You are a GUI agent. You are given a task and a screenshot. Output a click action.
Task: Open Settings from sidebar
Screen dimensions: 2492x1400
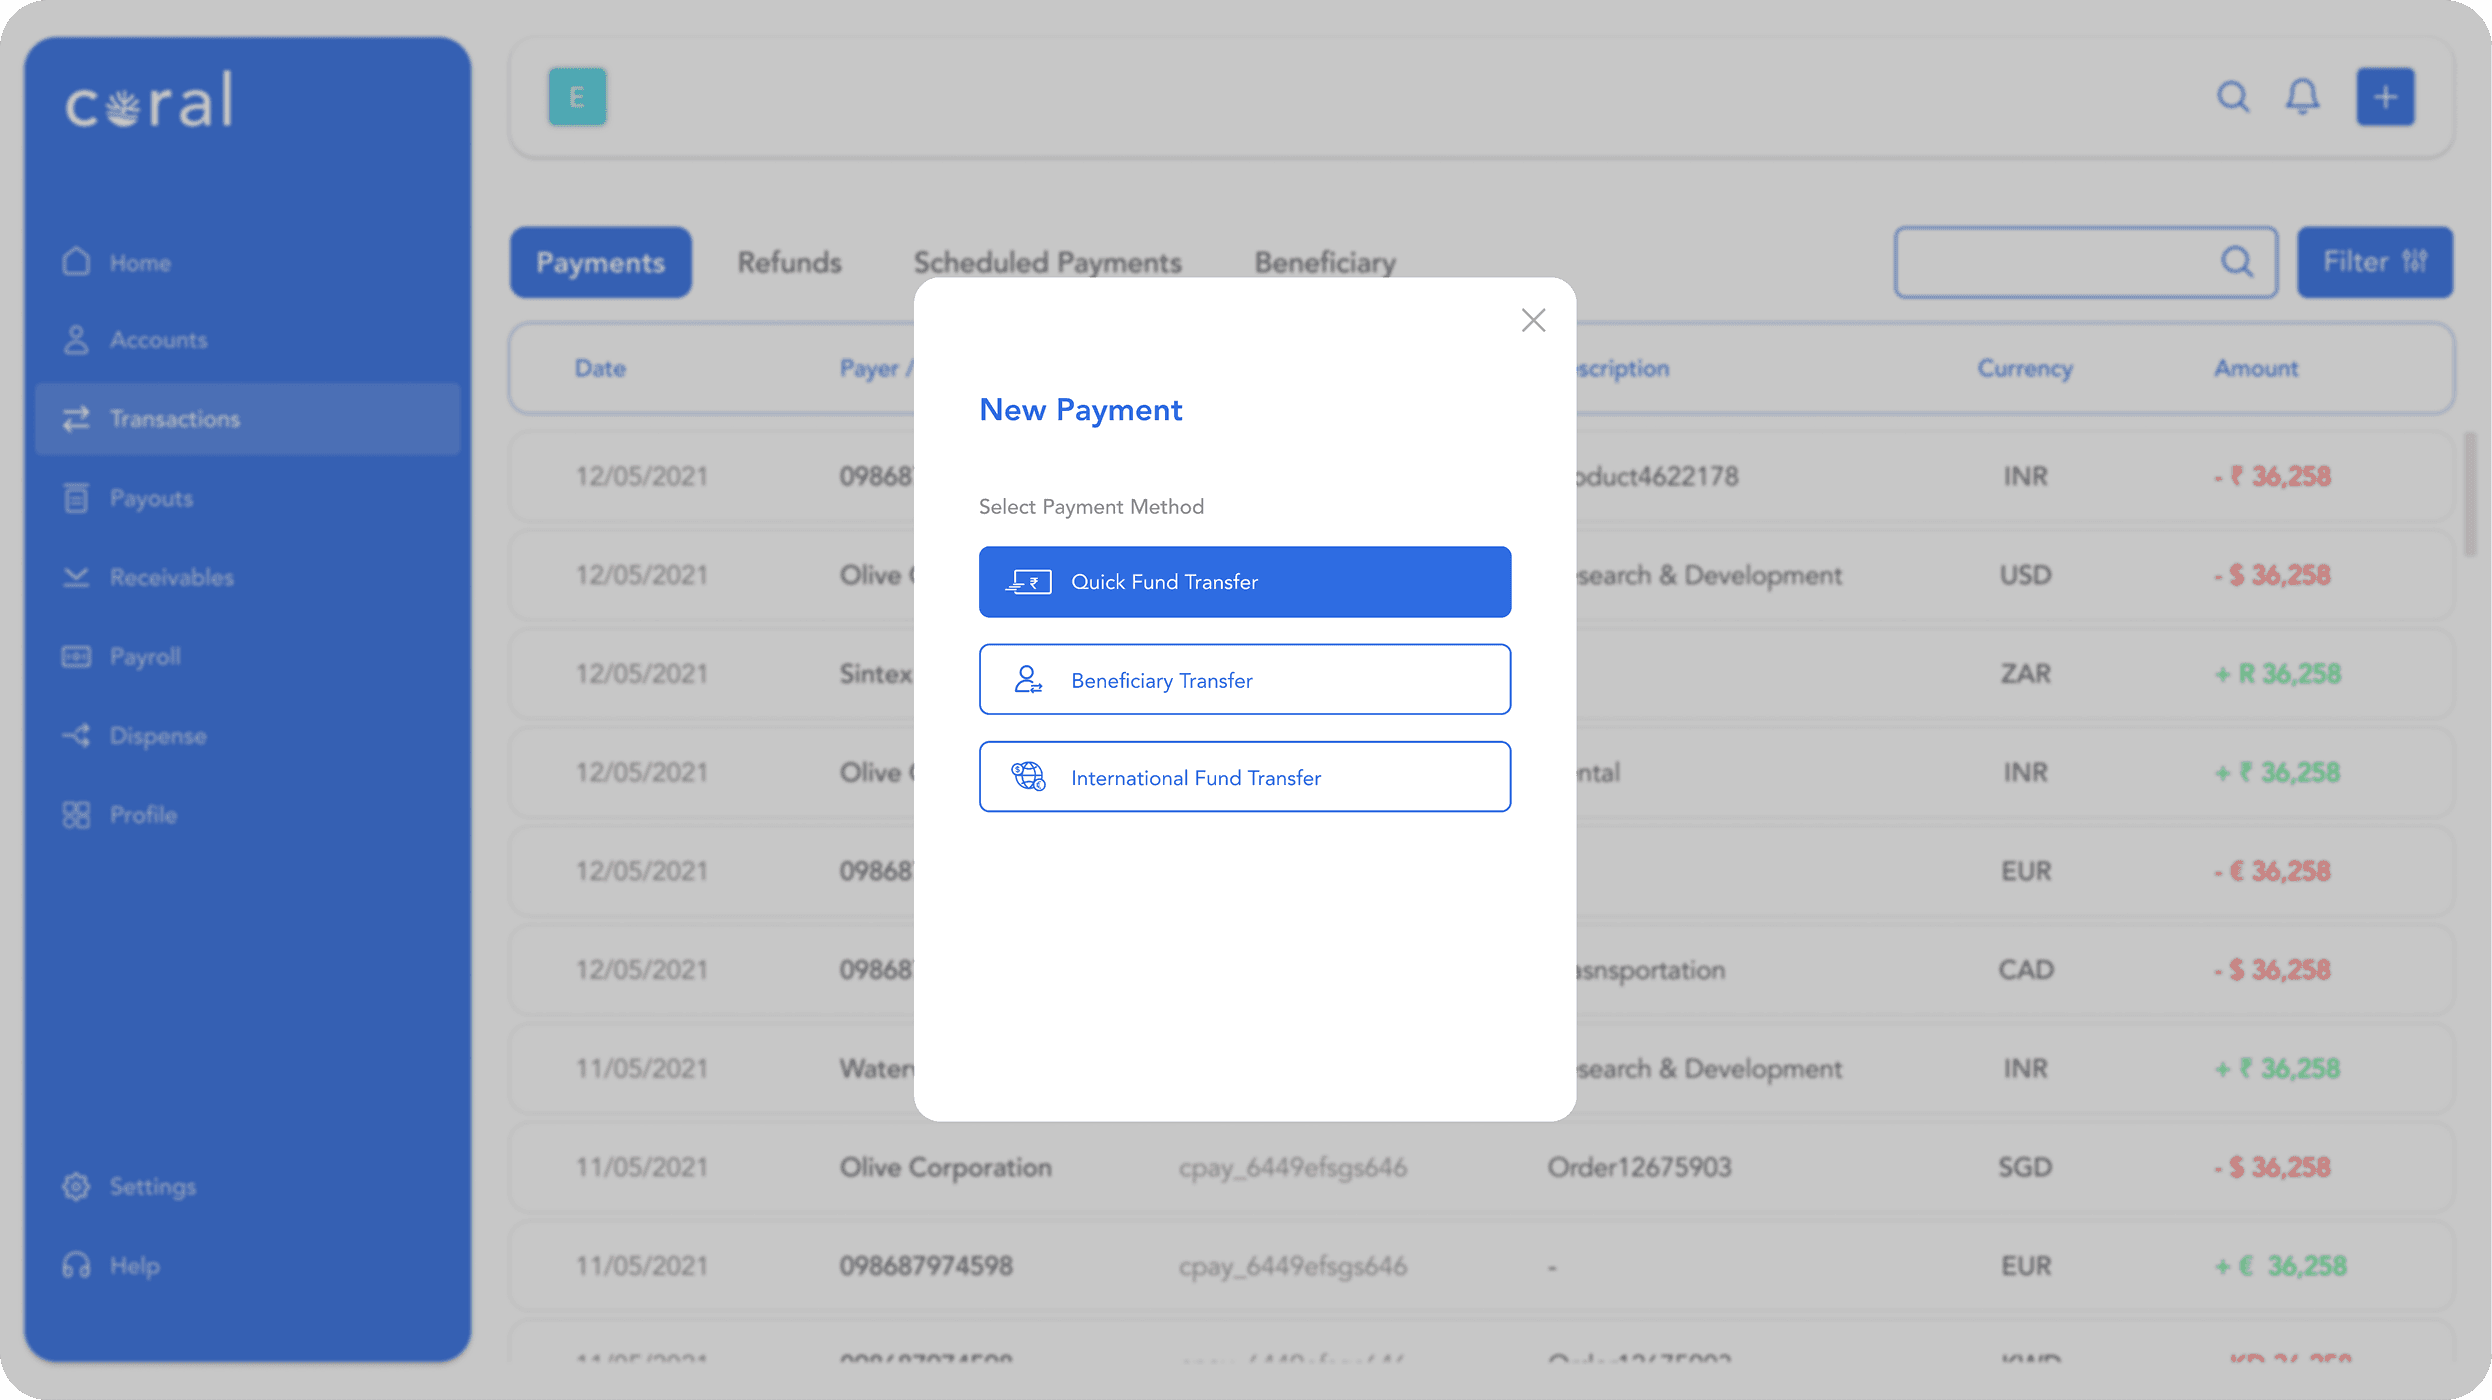click(x=152, y=1187)
